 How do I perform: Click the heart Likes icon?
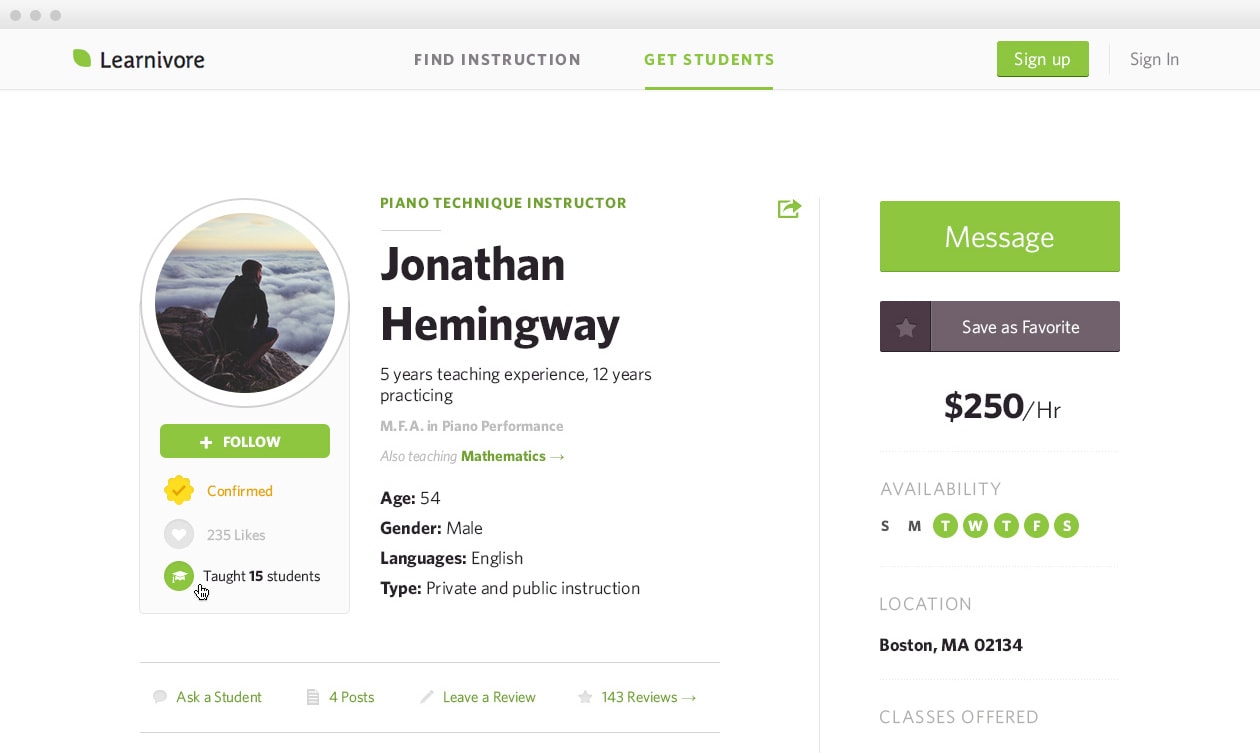coord(179,534)
